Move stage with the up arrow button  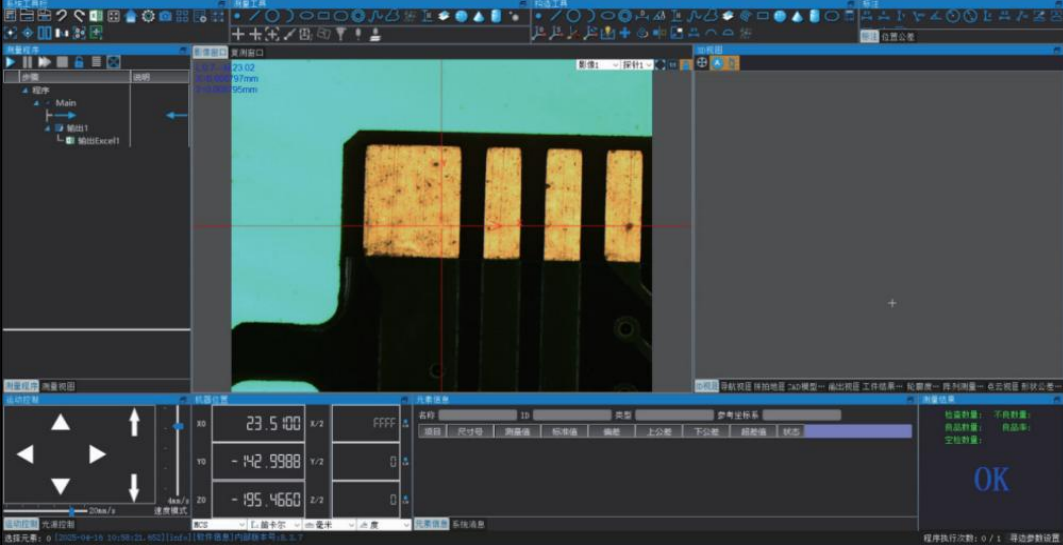coord(61,423)
